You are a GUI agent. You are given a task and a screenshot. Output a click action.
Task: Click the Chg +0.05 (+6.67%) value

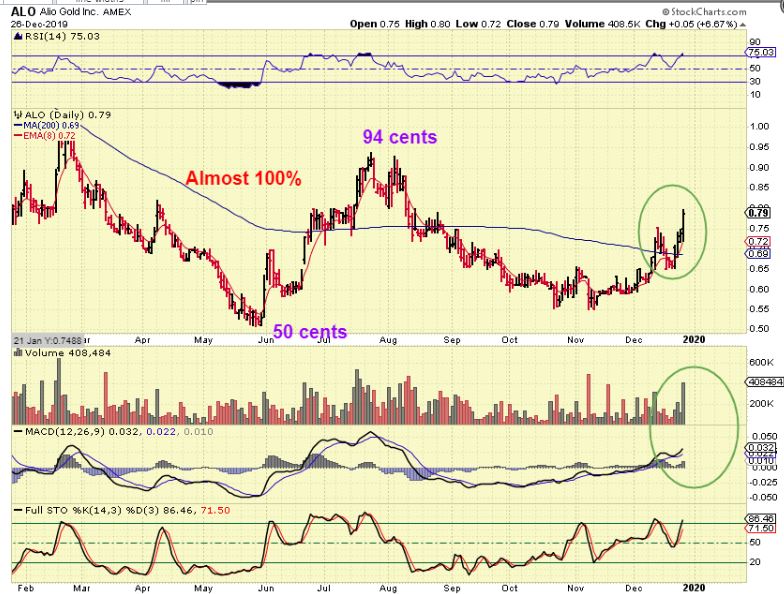(x=691, y=24)
